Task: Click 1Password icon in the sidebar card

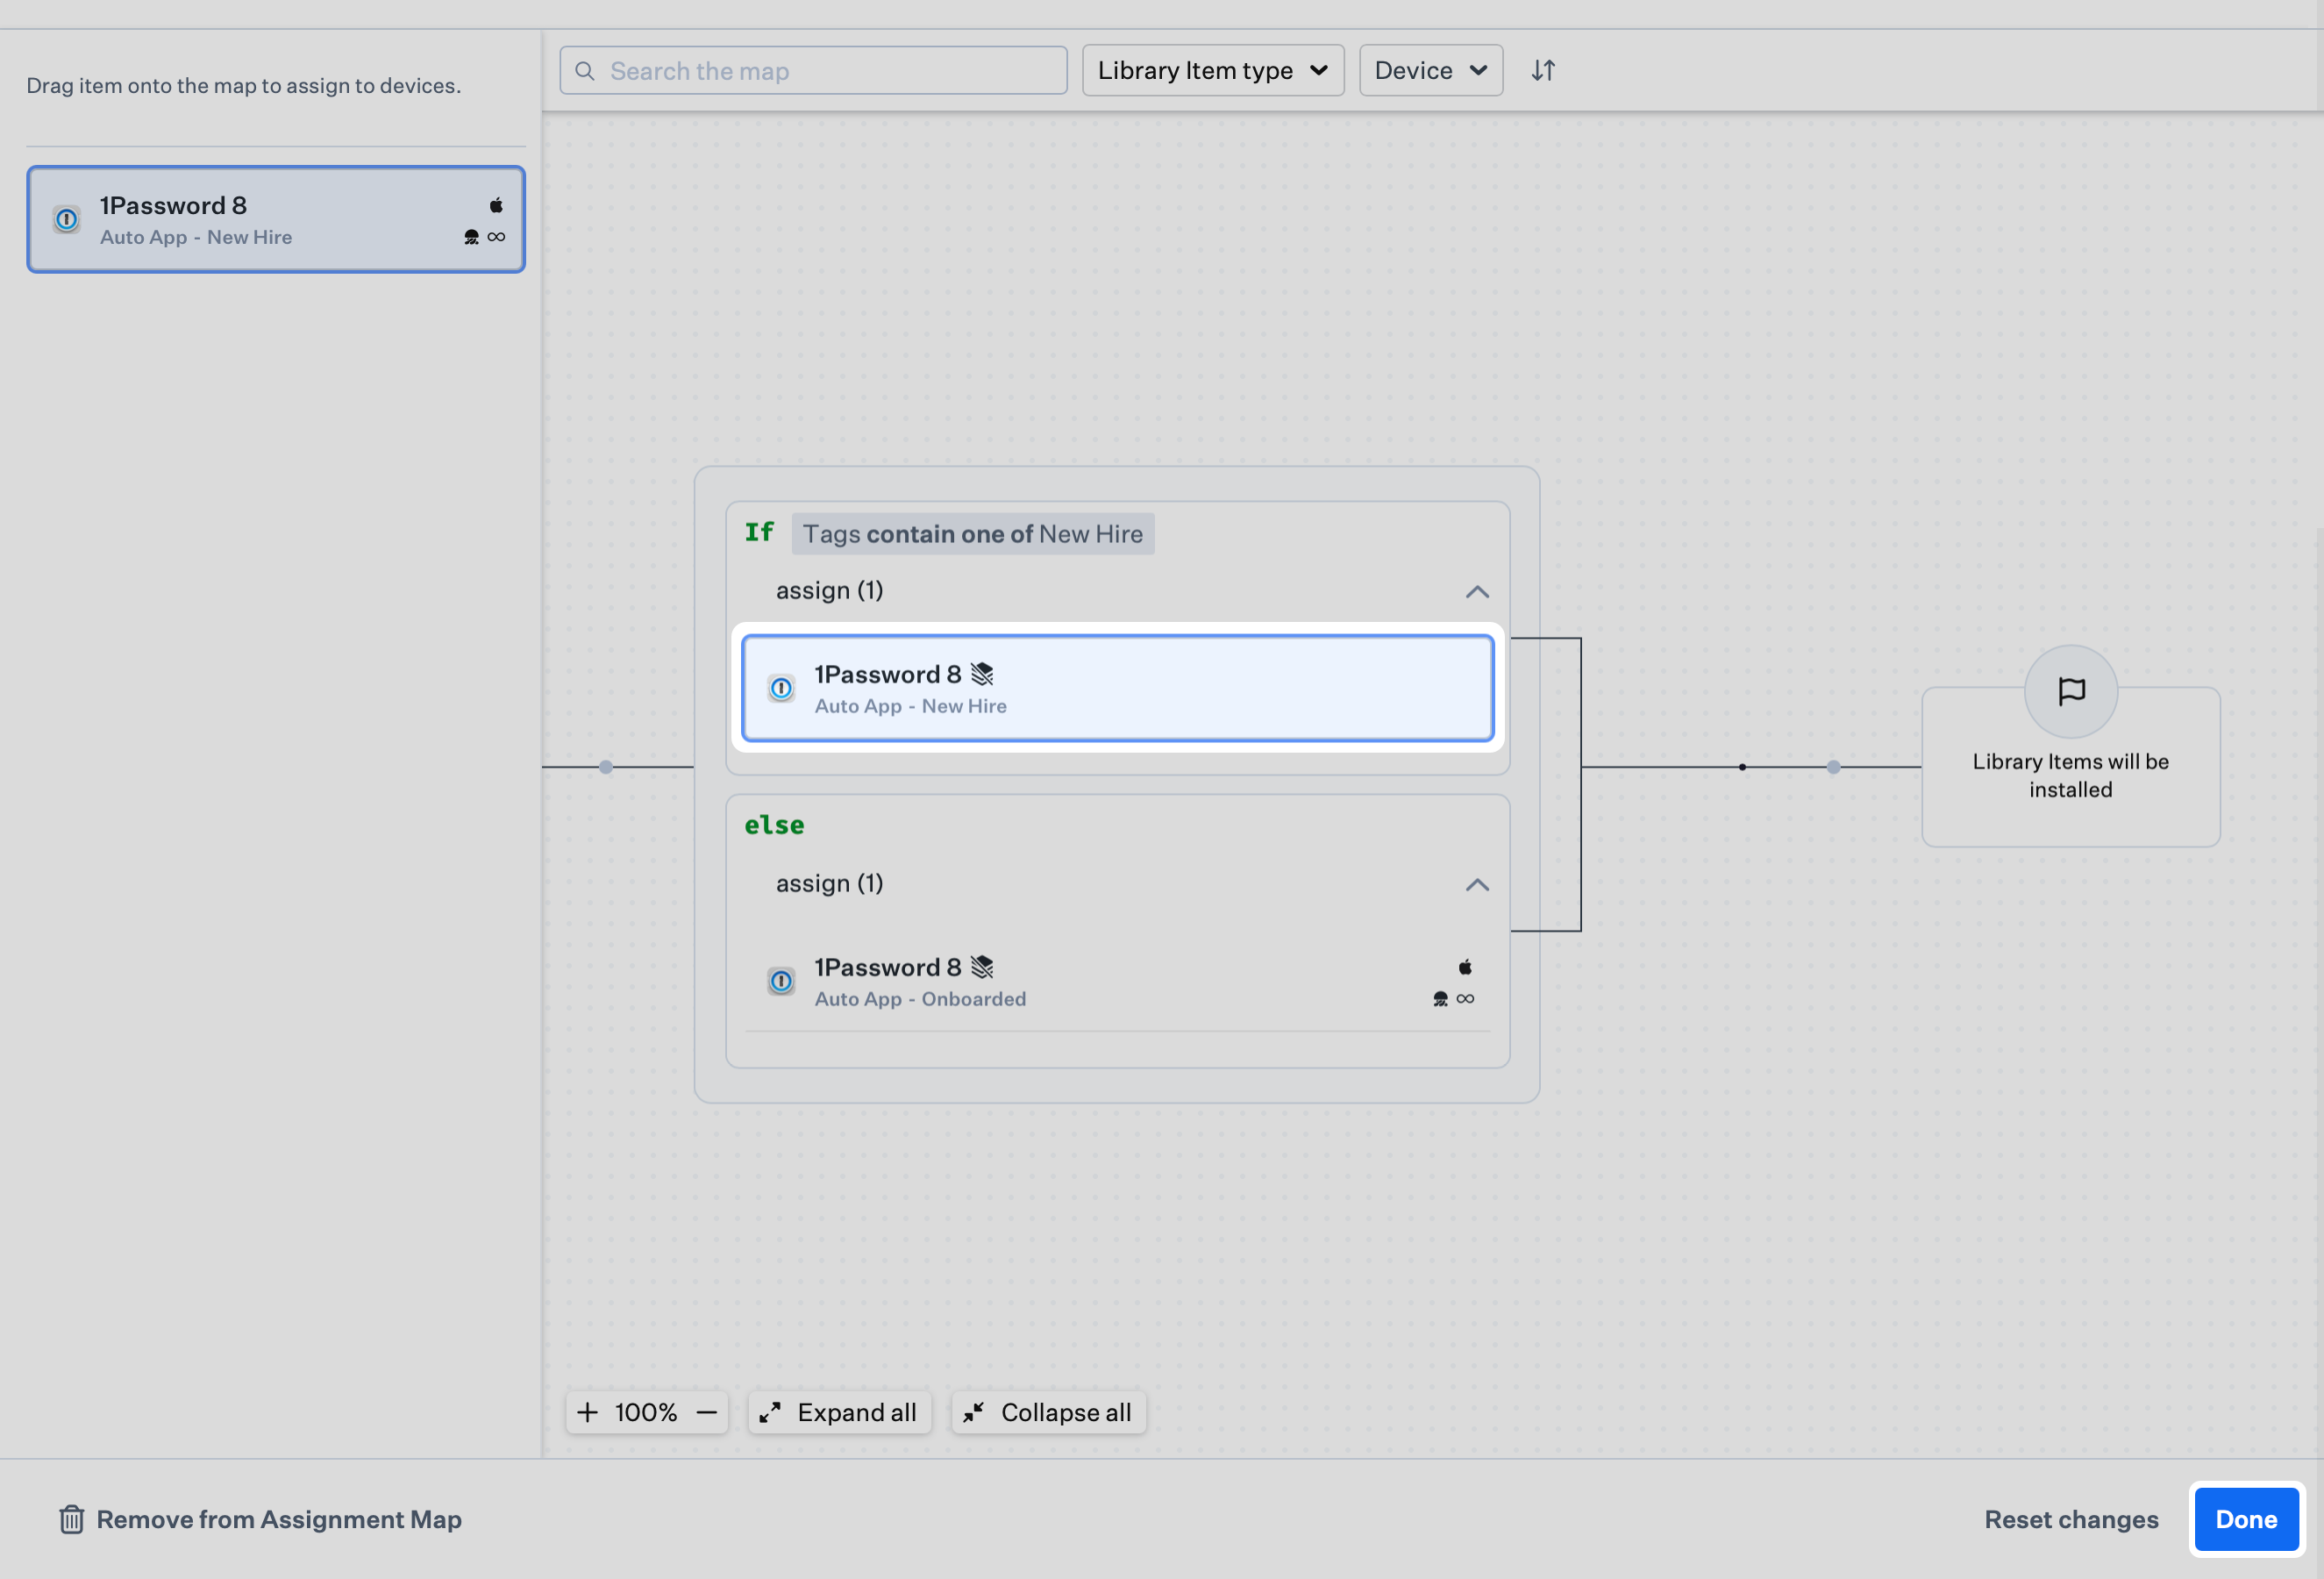Action: 67,219
